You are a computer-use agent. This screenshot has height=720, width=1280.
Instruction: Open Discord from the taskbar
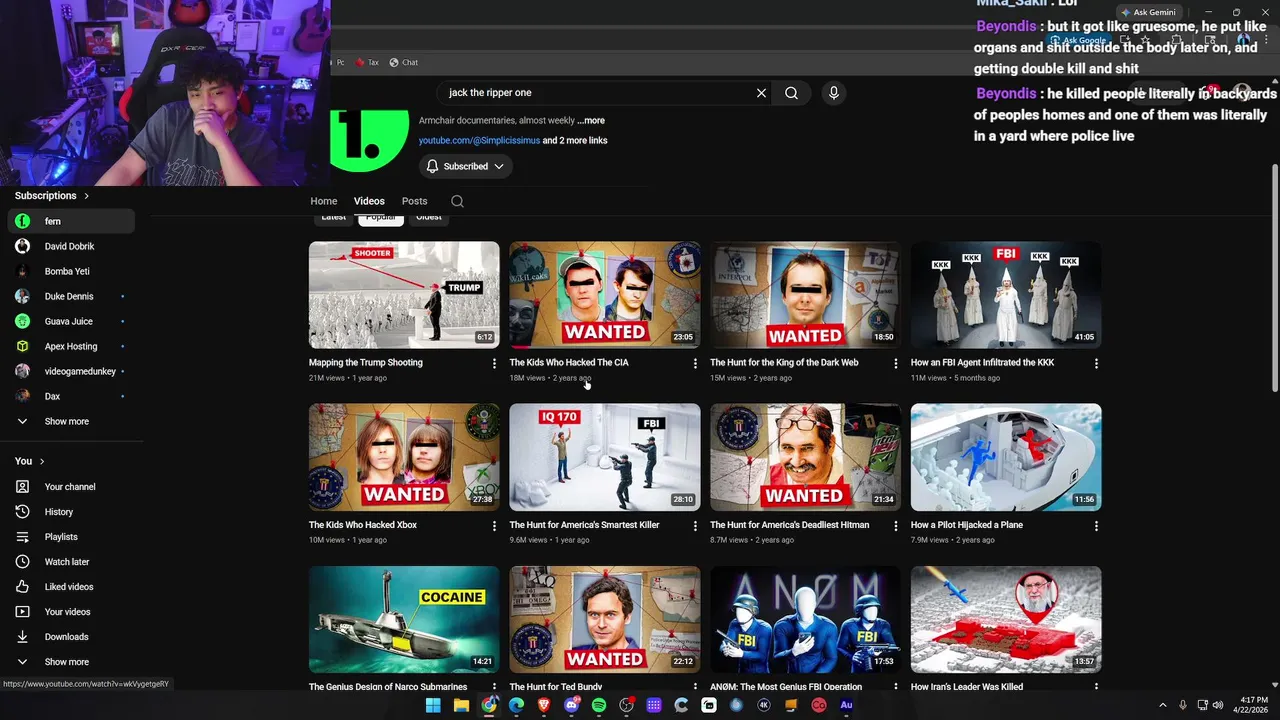coord(571,705)
